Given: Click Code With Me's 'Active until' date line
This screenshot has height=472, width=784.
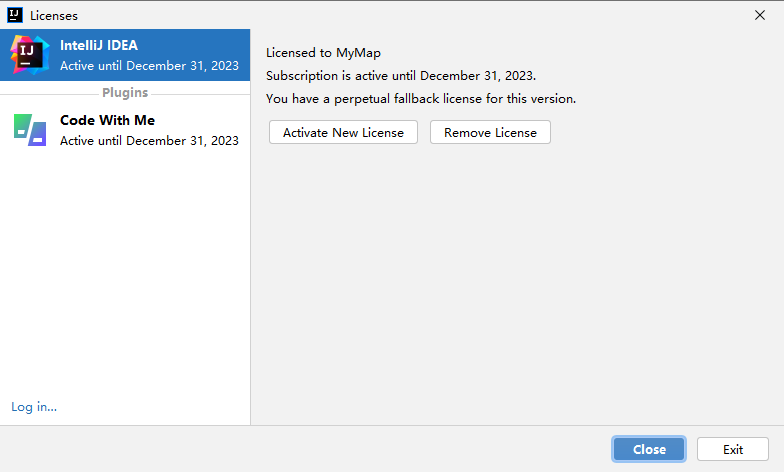Looking at the screenshot, I should pos(149,141).
